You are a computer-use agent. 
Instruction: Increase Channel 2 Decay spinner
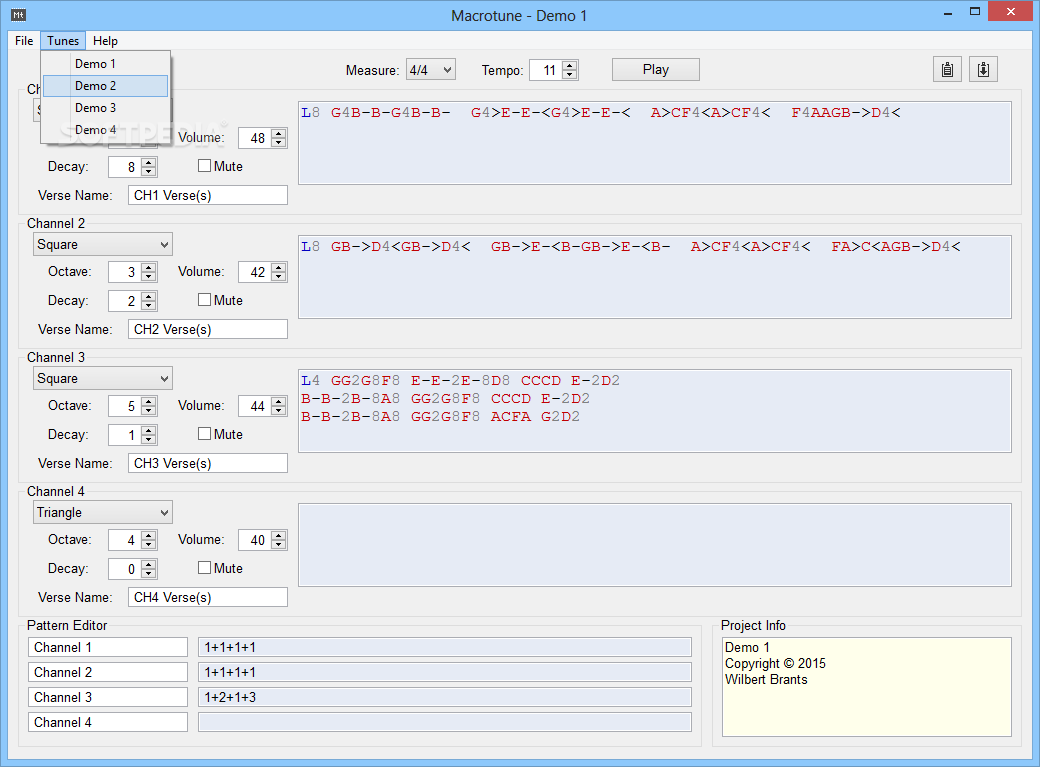[x=149, y=297]
